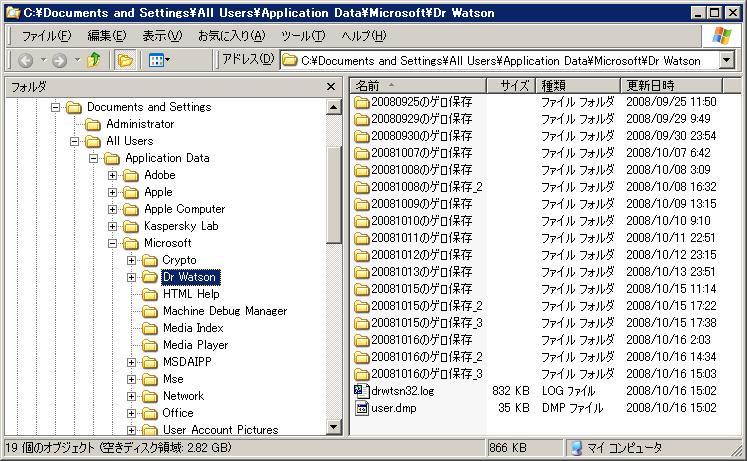Select the Administrator folder in tree

(x=140, y=124)
